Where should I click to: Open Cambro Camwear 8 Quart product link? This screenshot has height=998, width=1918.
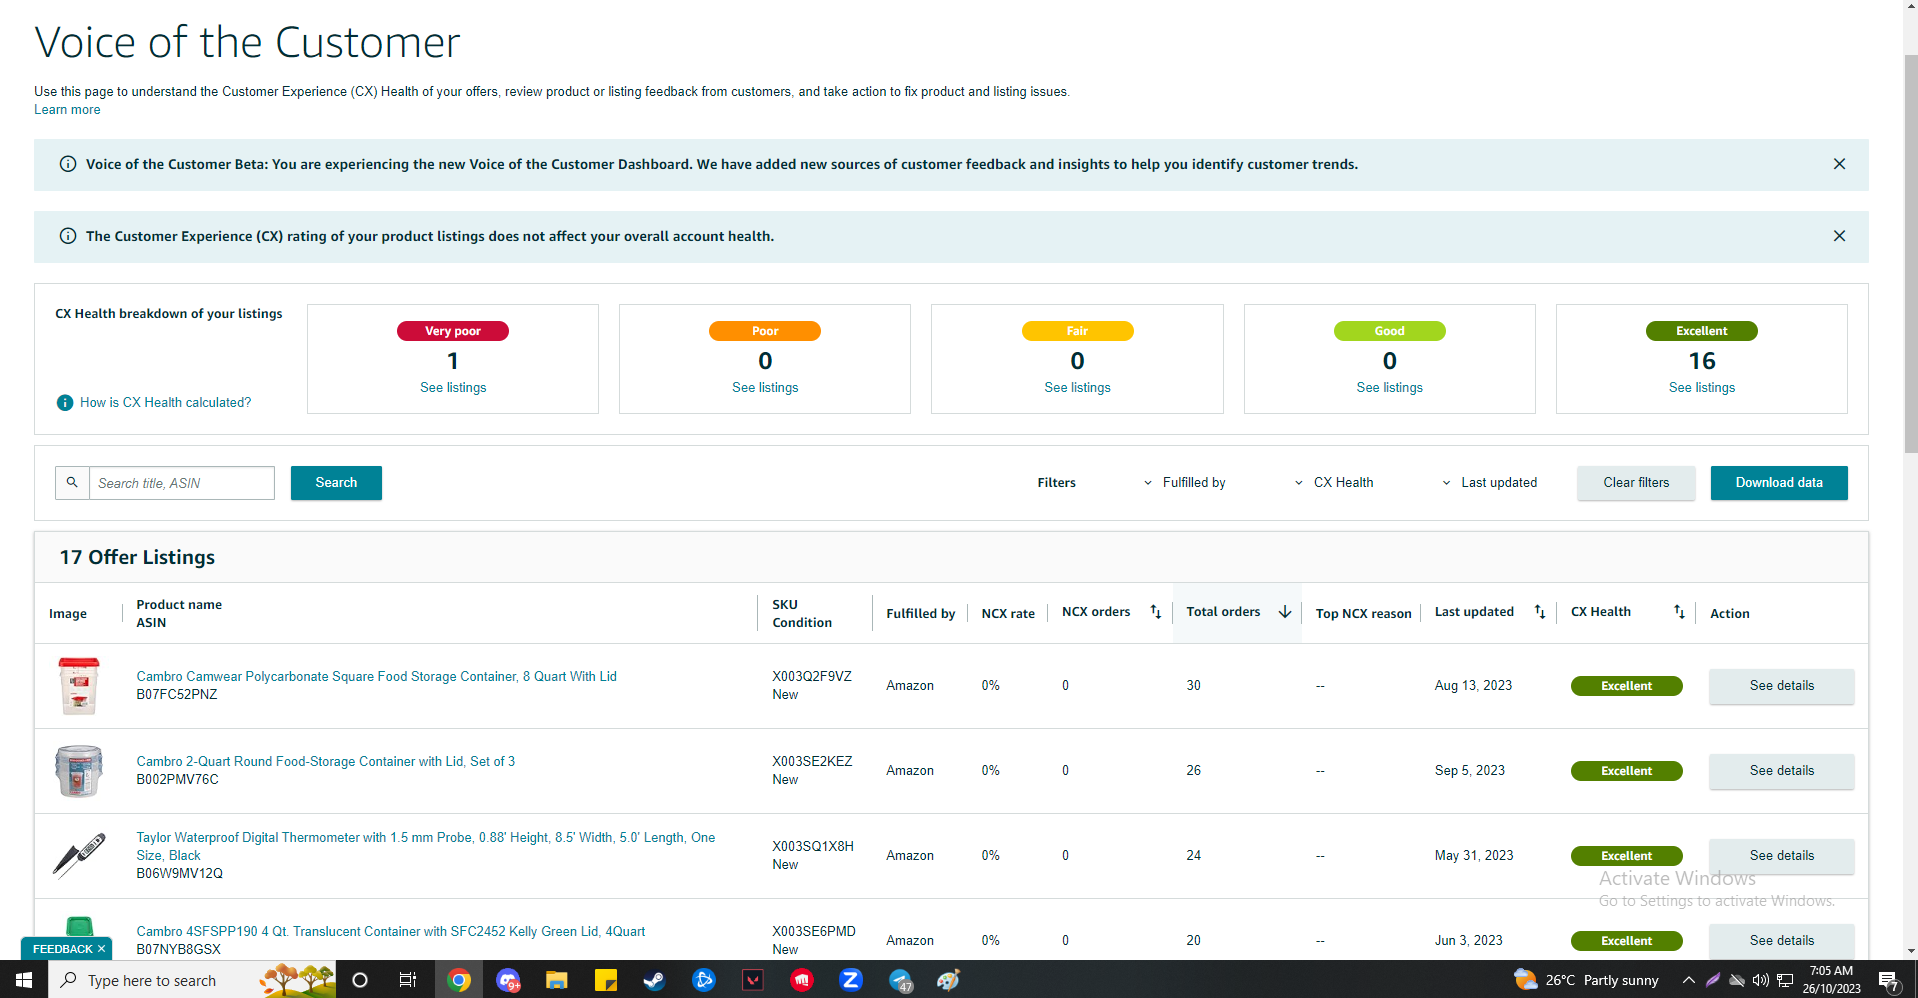[376, 677]
